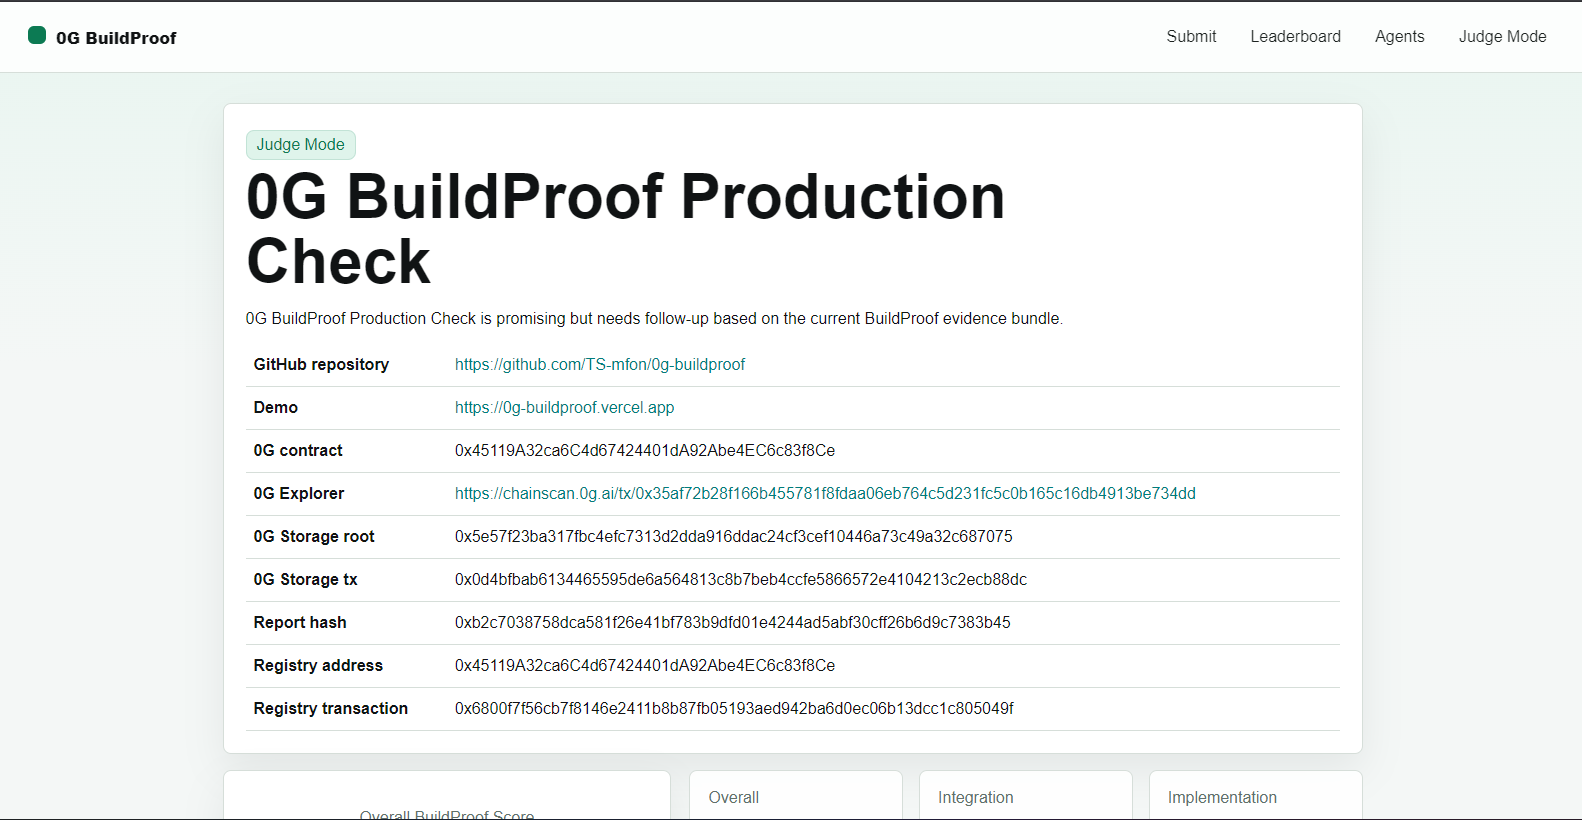Click the Overall score card
The image size is (1582, 820).
click(x=796, y=795)
